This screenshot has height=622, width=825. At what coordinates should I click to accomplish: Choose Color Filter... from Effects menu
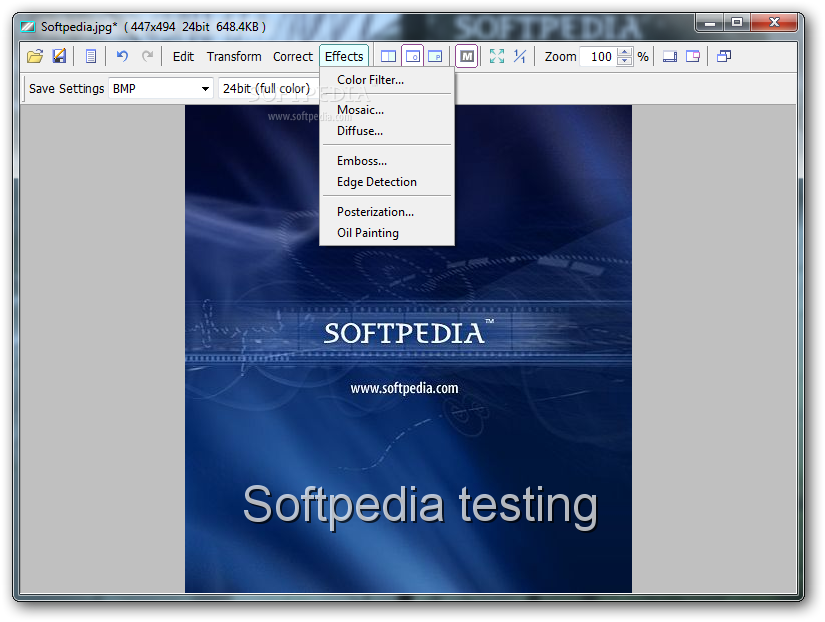[x=387, y=80]
